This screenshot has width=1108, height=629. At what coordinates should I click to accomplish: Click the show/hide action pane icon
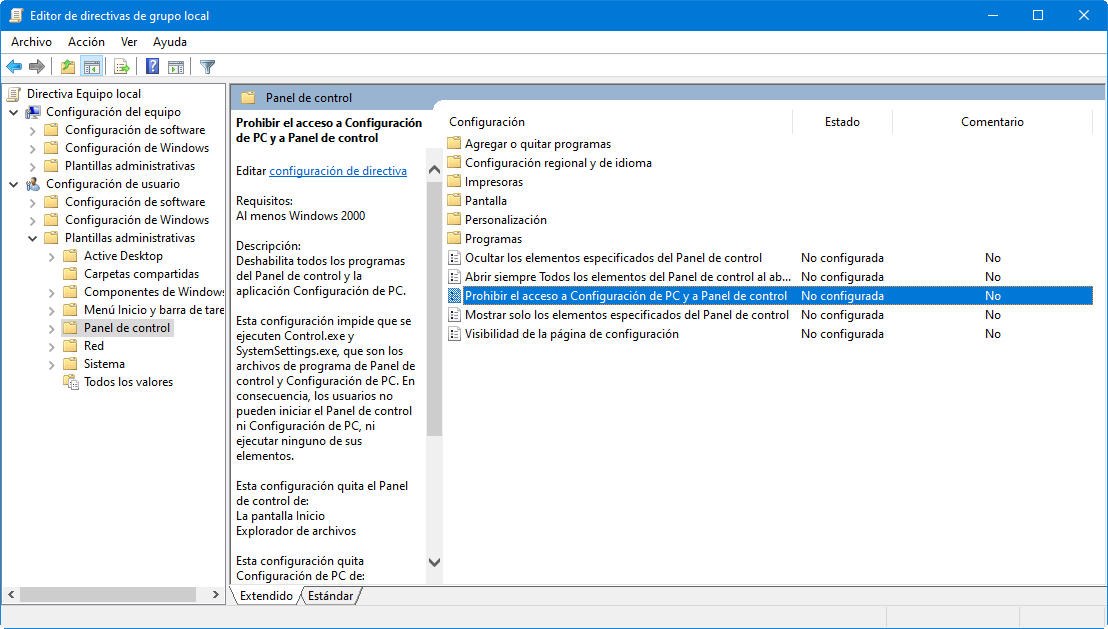tap(176, 67)
